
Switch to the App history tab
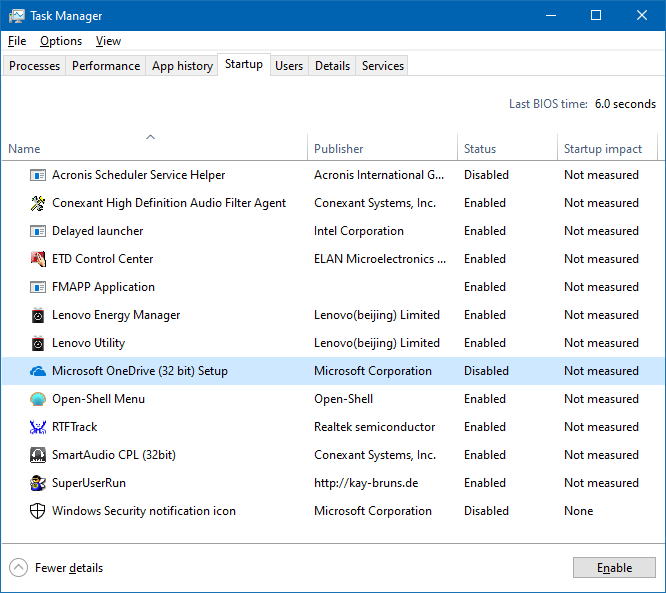point(182,66)
